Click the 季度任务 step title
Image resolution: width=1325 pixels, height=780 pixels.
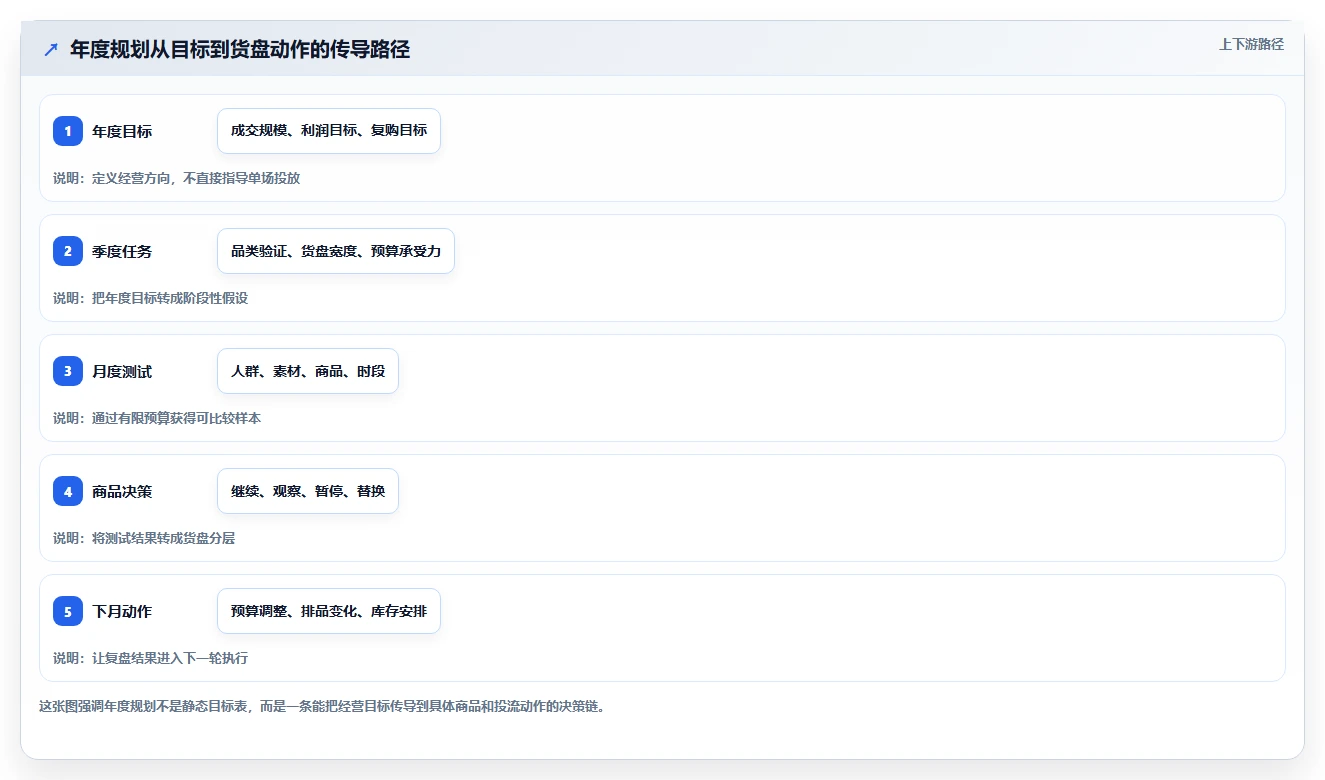point(122,251)
